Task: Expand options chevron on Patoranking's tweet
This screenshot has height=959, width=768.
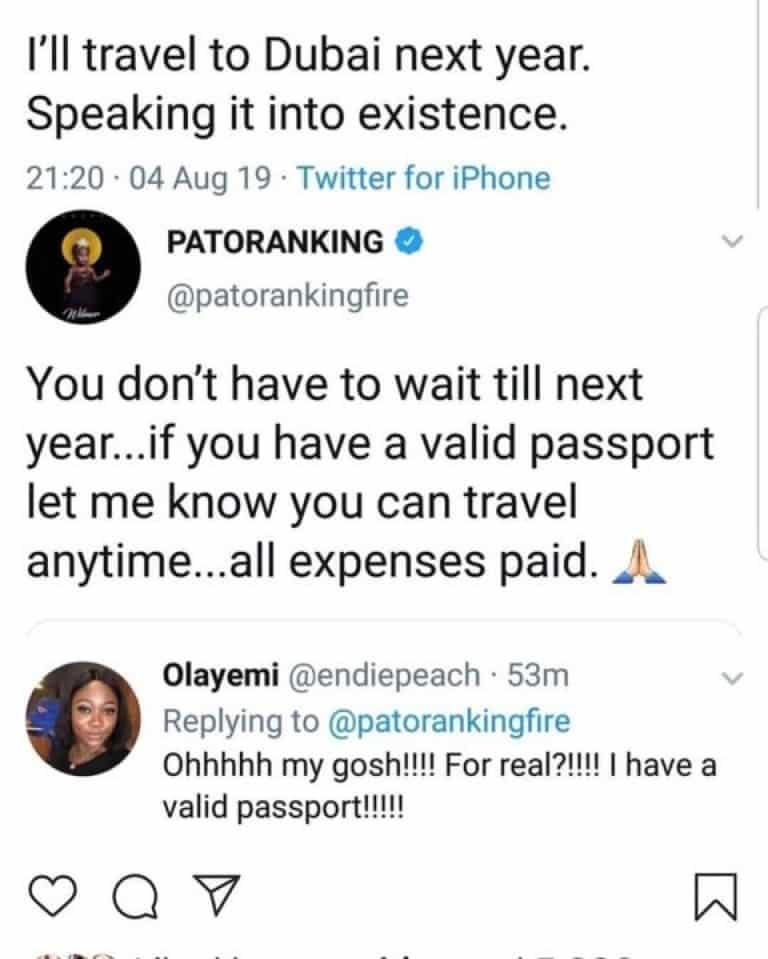Action: [732, 242]
